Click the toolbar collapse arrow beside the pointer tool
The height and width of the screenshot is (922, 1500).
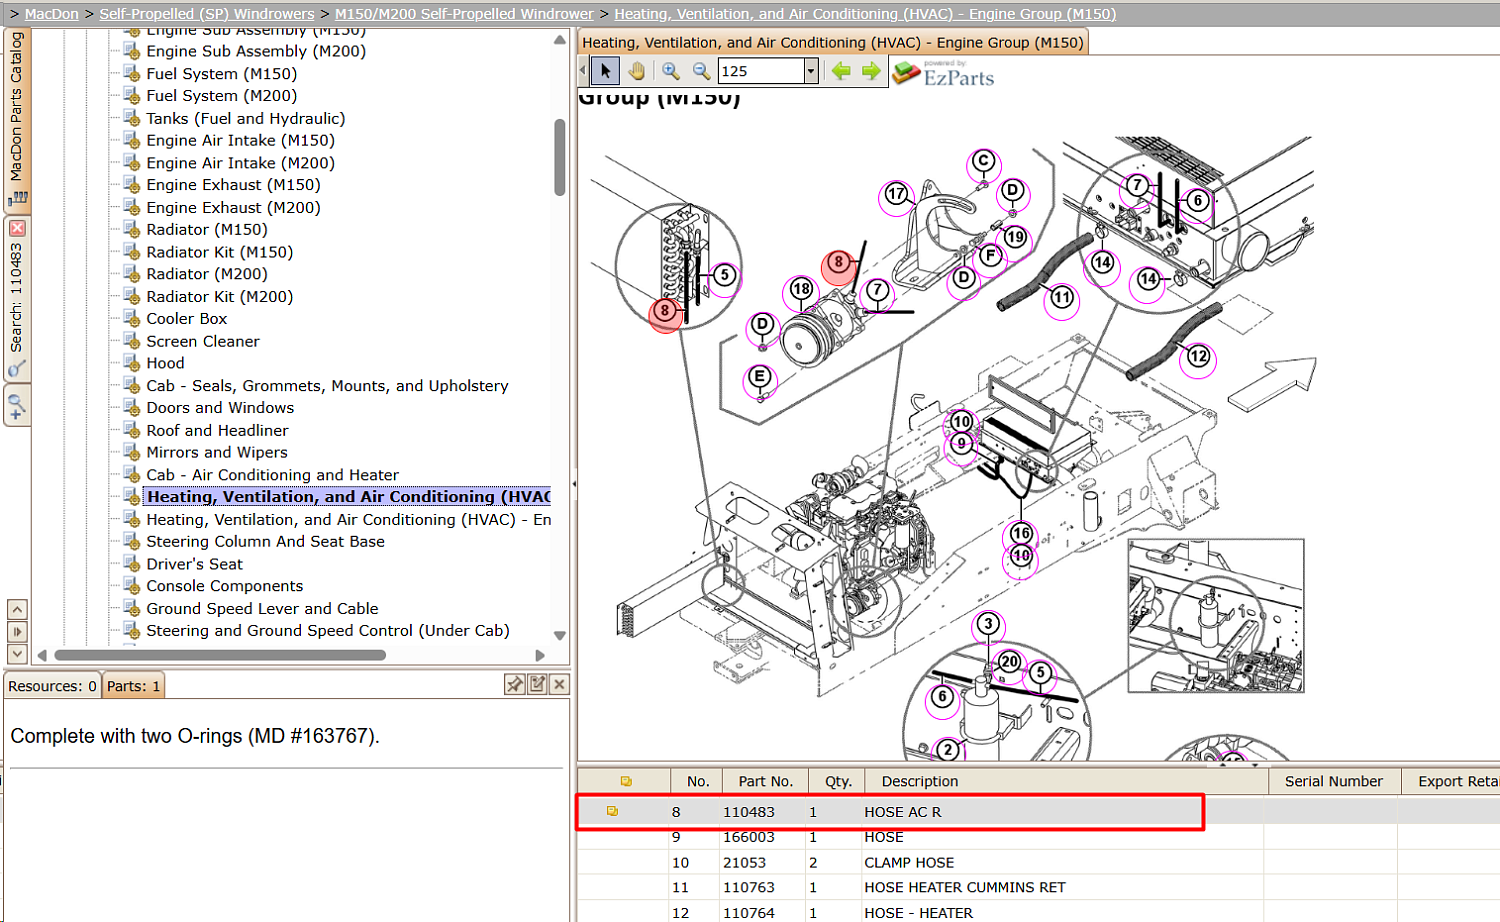[583, 71]
